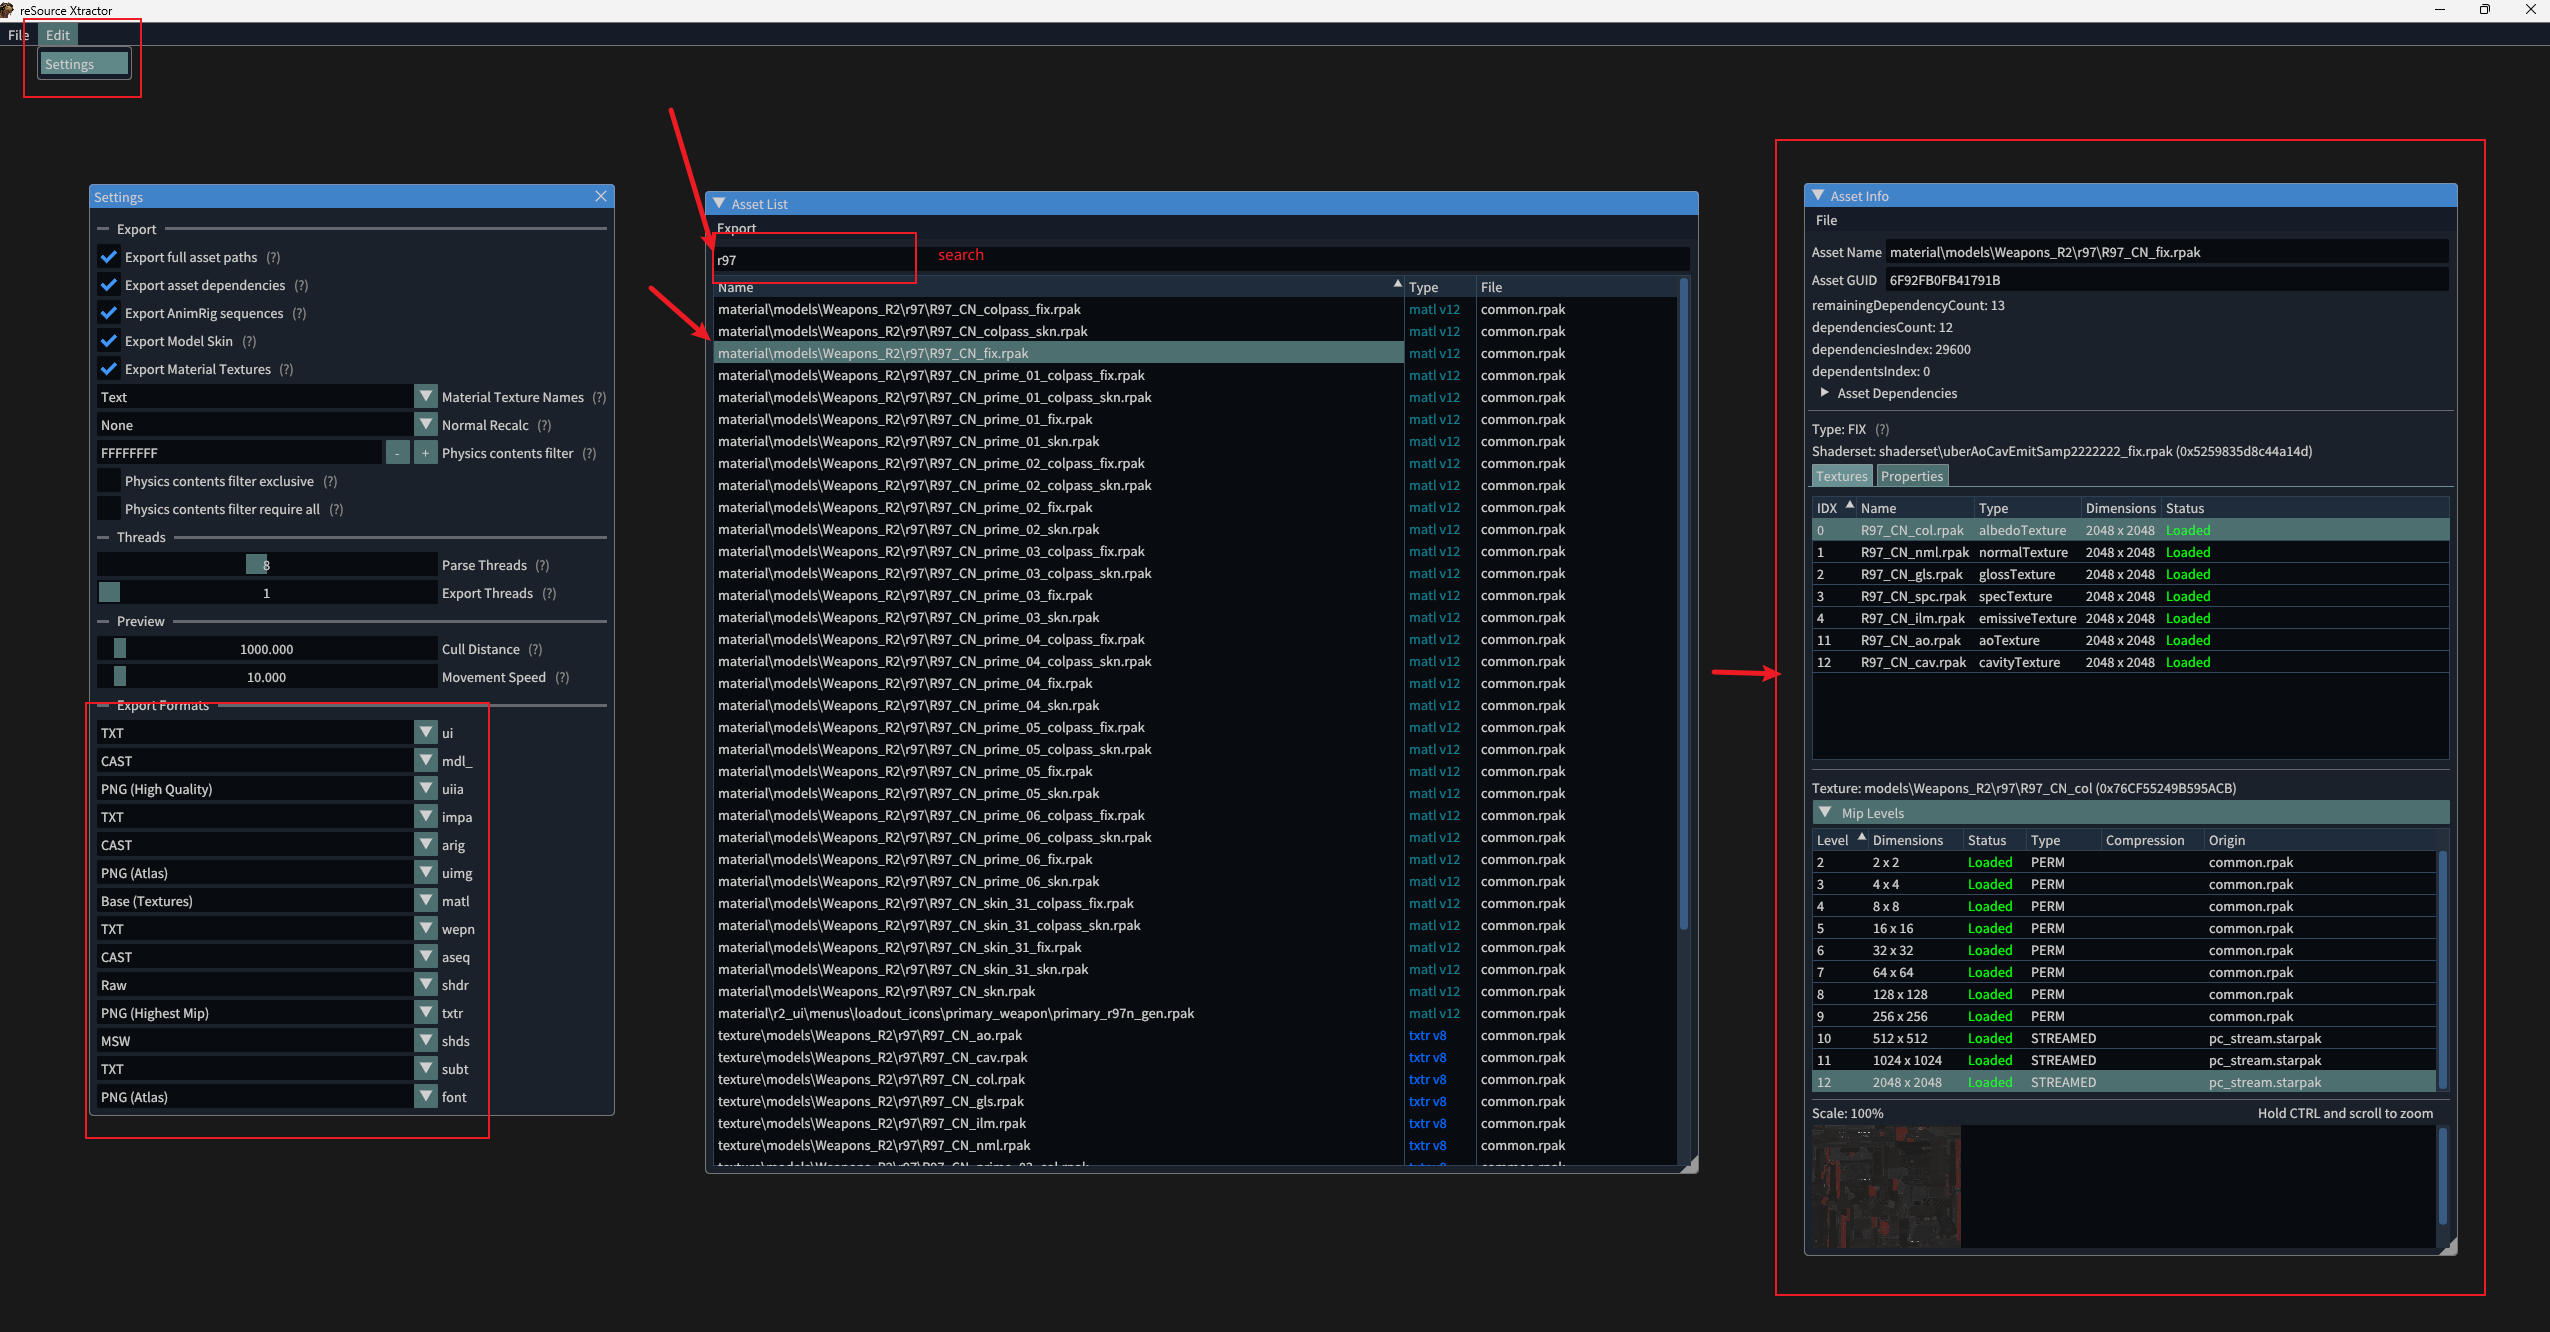Open the txtr export format dropdown

(426, 1013)
